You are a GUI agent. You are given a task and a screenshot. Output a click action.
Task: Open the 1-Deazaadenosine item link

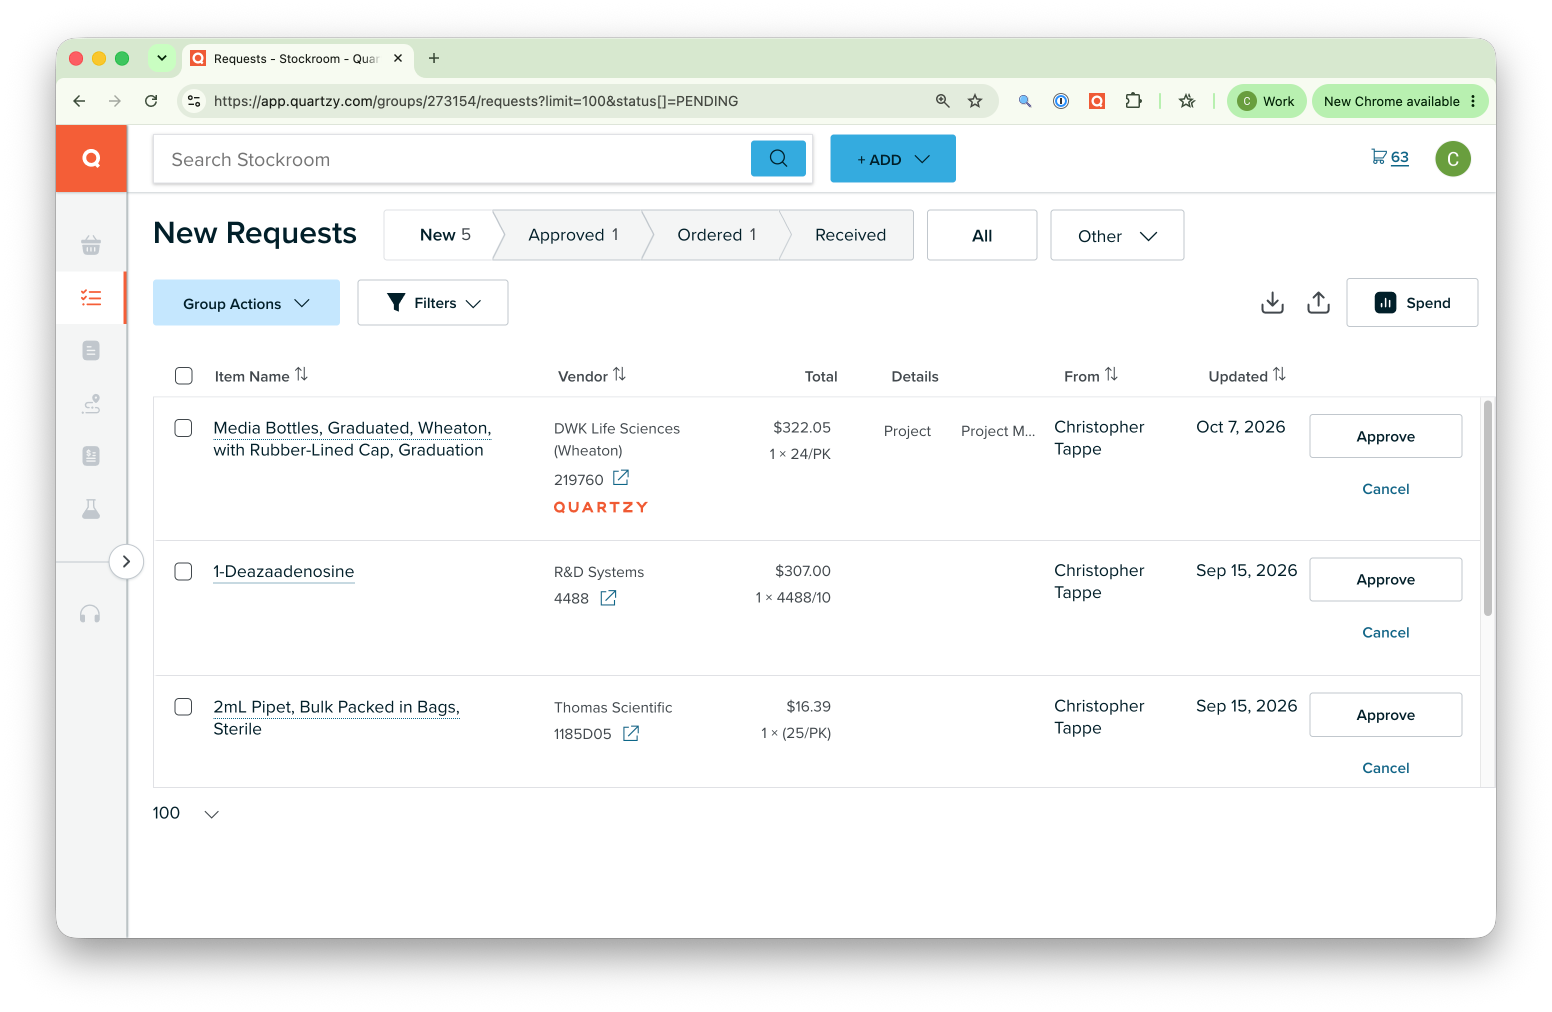284,572
